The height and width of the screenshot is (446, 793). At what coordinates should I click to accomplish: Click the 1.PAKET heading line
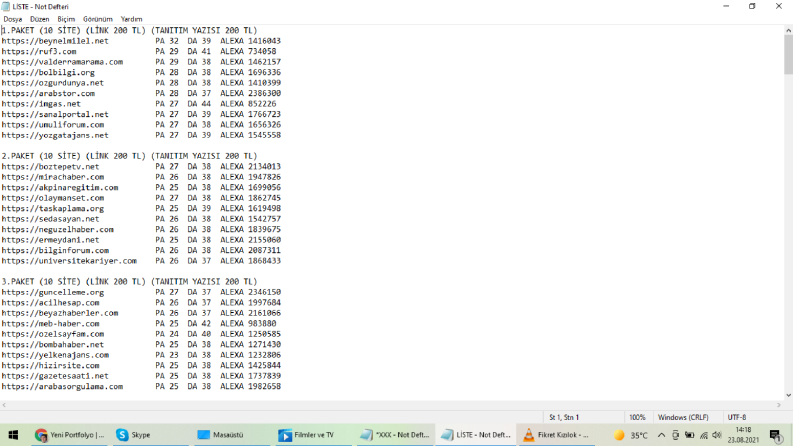[x=129, y=30]
